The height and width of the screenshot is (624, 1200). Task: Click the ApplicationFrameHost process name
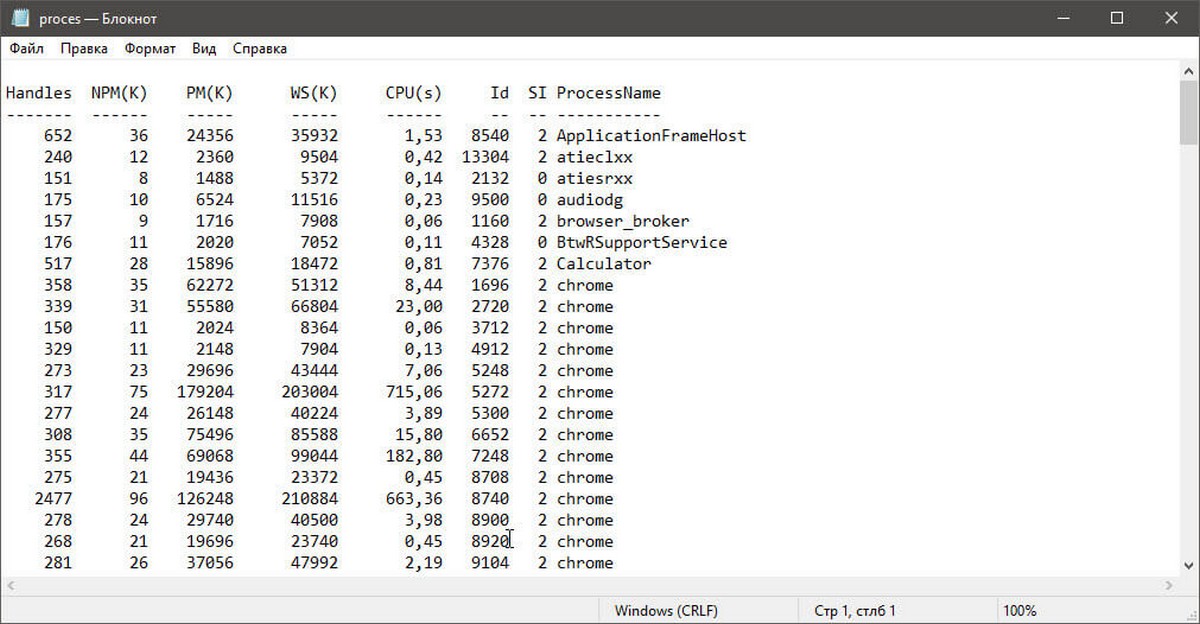(652, 135)
